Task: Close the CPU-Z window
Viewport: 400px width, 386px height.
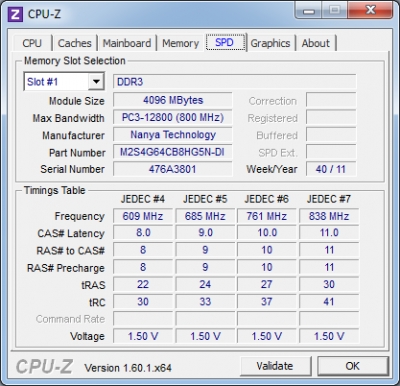Action: [x=370, y=11]
